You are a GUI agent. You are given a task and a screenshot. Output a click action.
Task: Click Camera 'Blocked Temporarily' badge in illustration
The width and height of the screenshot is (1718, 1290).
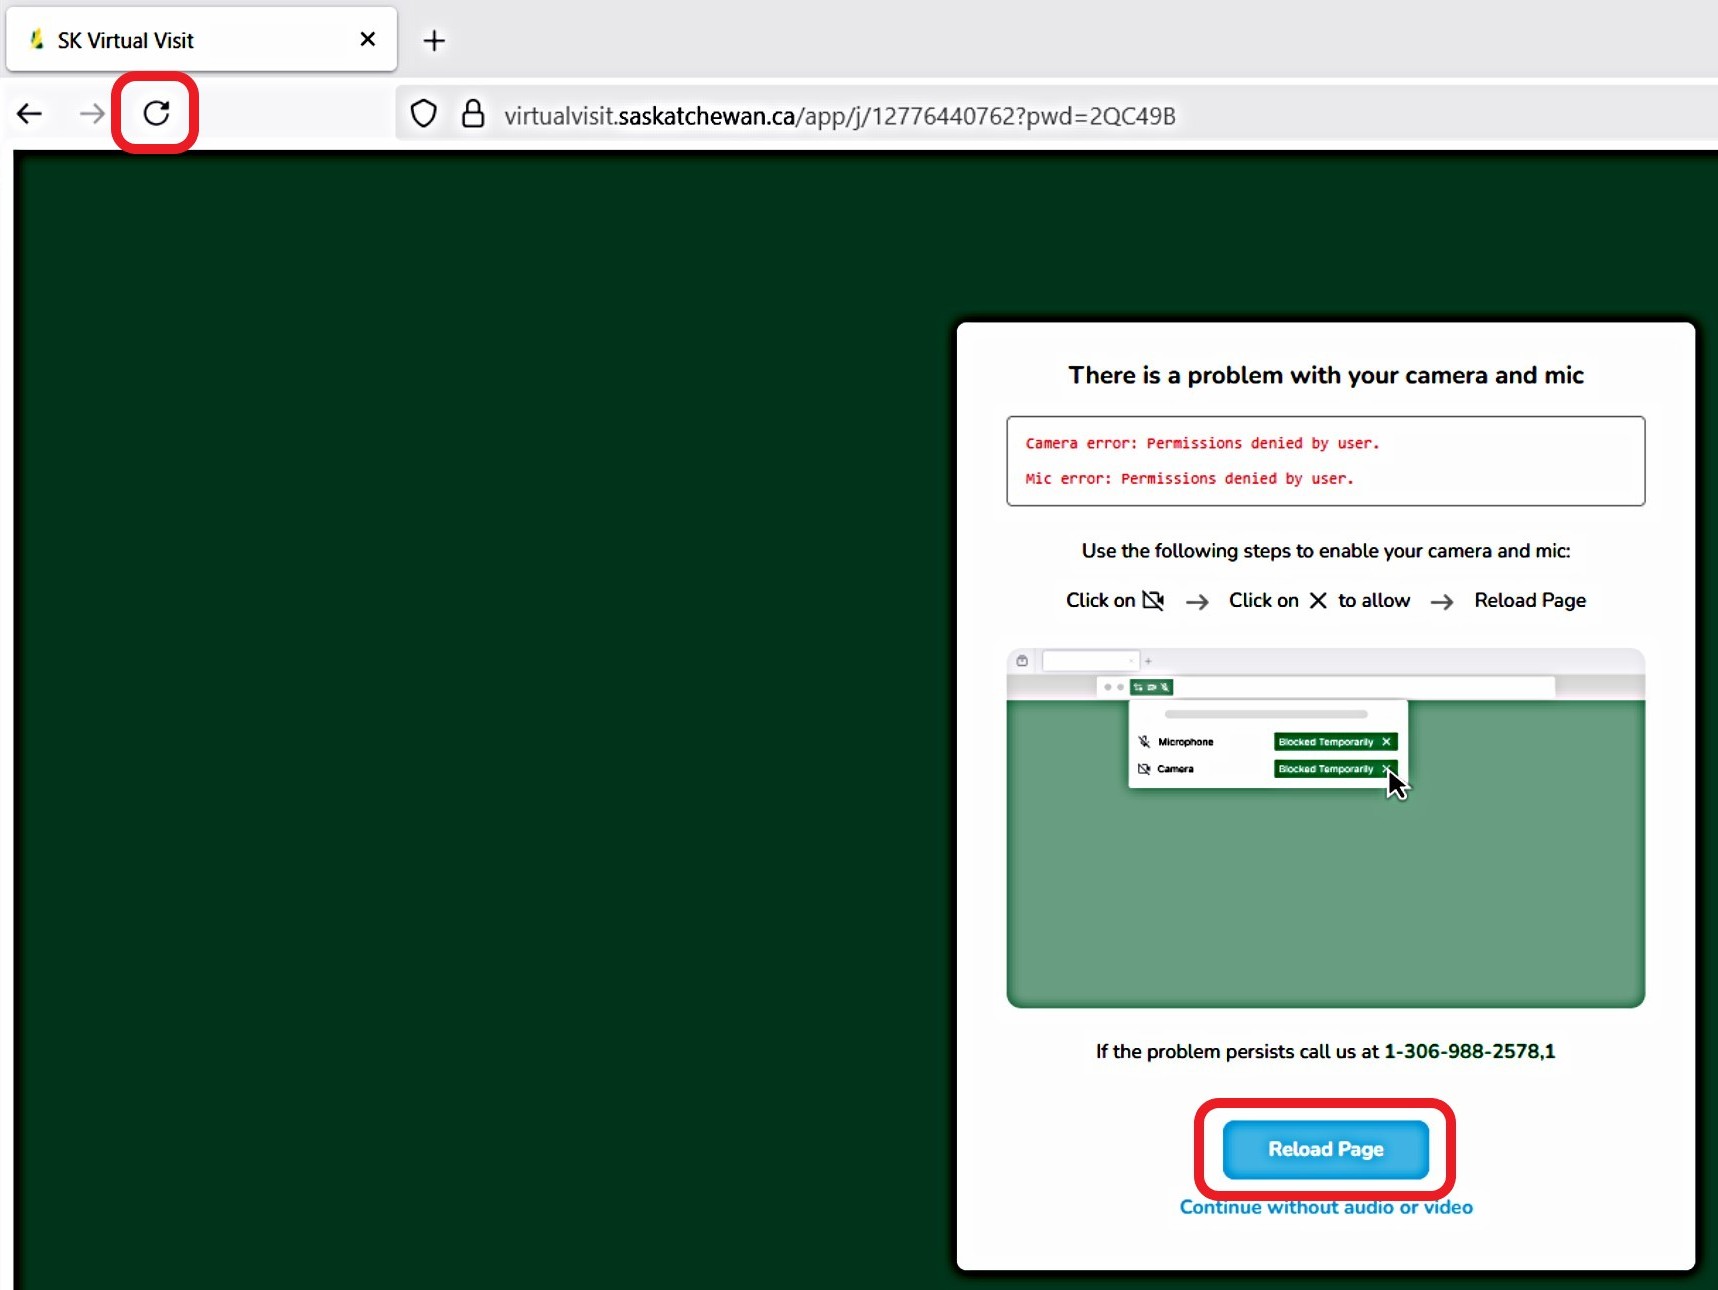pos(1326,769)
